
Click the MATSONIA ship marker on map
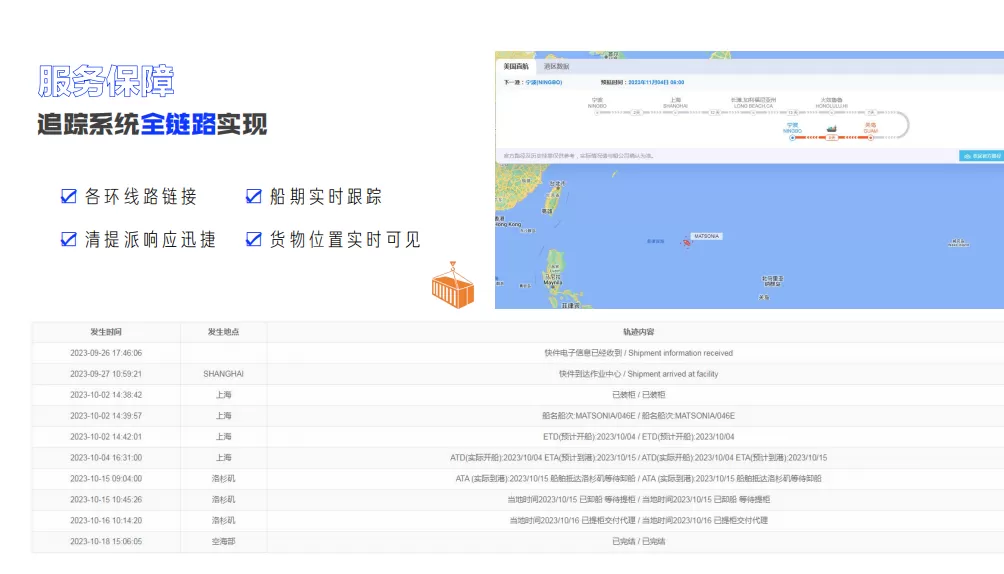[686, 242]
